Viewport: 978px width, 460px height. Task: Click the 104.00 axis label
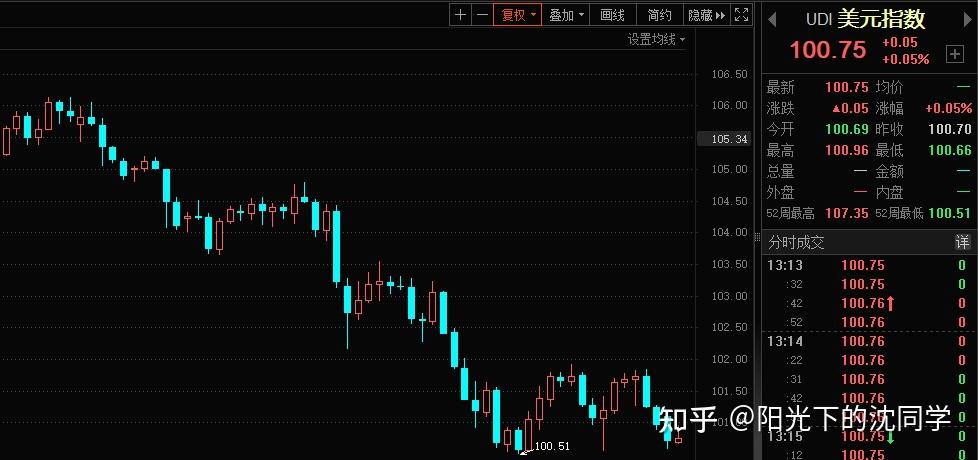click(x=729, y=232)
